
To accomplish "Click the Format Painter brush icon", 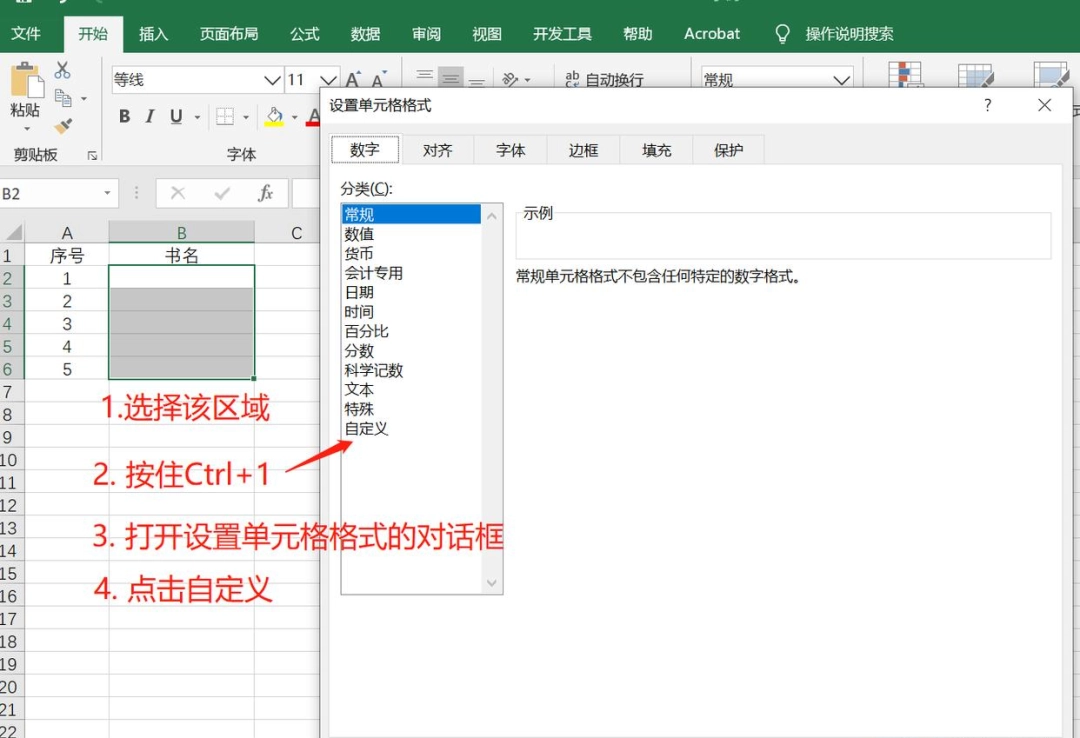I will [63, 126].
